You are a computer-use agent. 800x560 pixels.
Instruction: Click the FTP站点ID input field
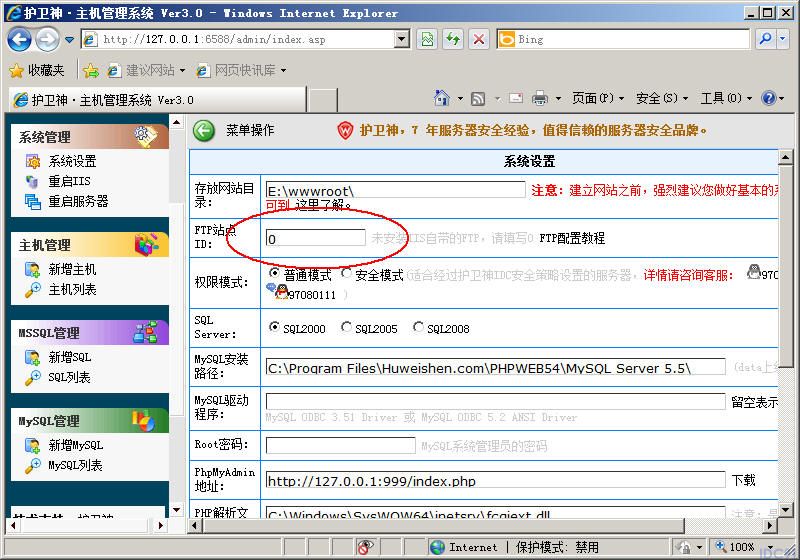click(x=316, y=238)
